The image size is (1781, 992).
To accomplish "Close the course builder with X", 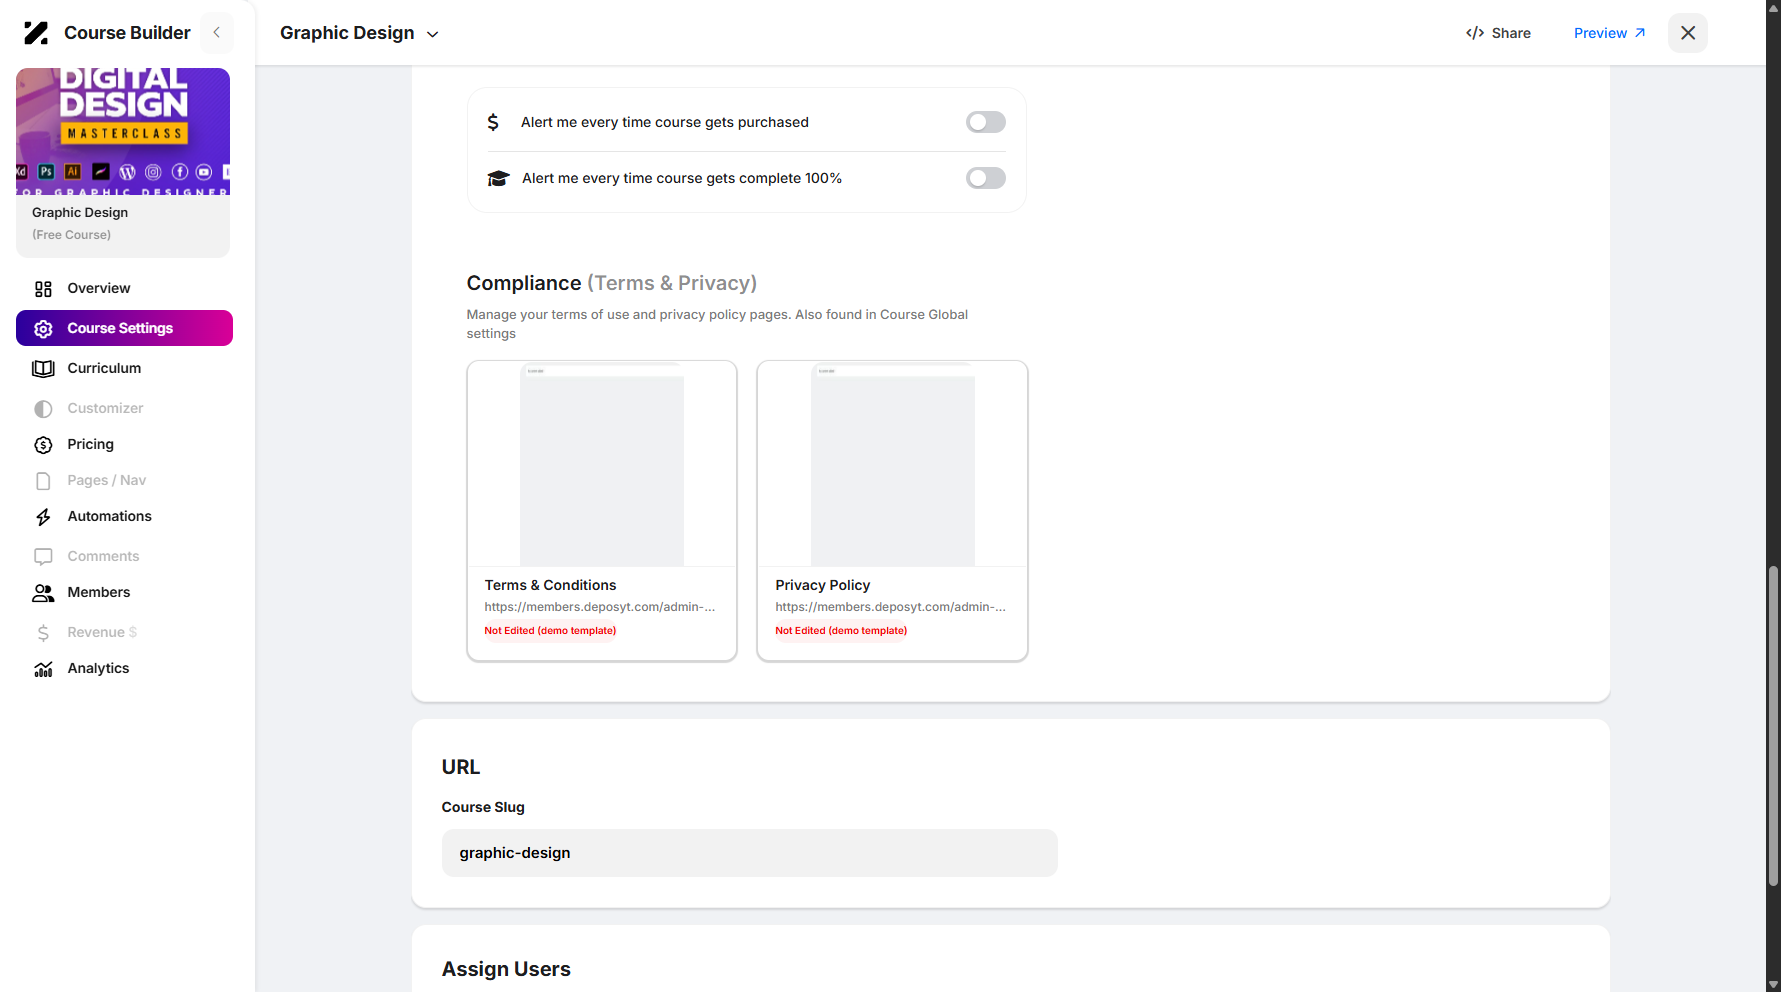I will [1688, 33].
